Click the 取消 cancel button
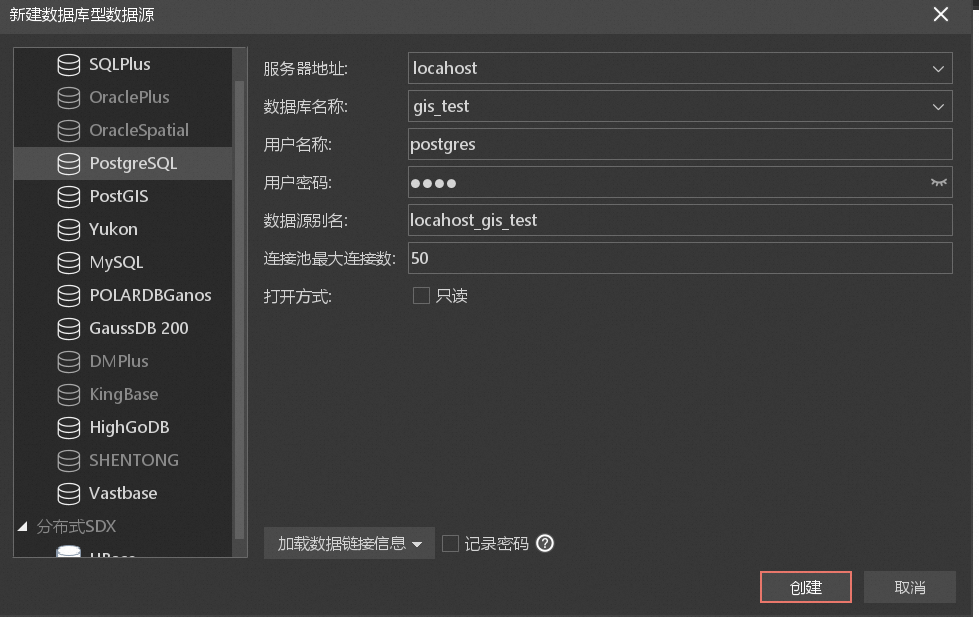 tap(910, 587)
